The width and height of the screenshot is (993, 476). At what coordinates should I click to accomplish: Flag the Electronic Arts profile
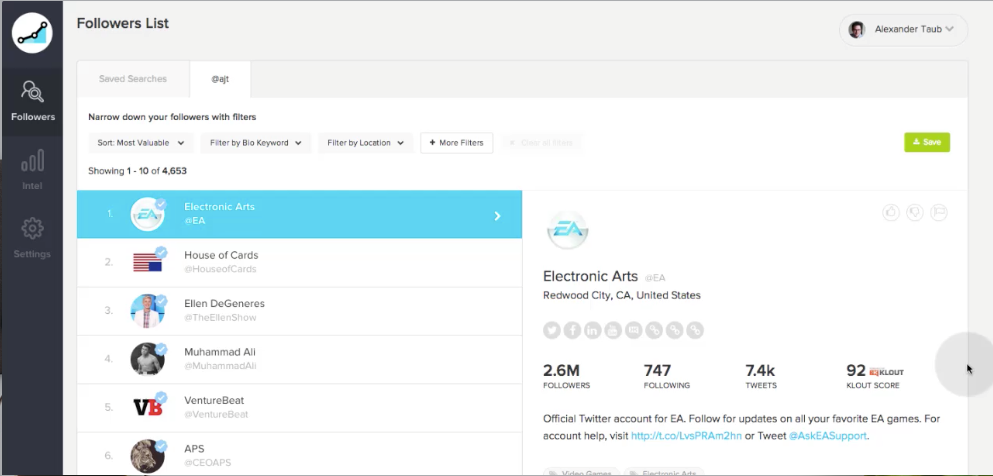939,213
